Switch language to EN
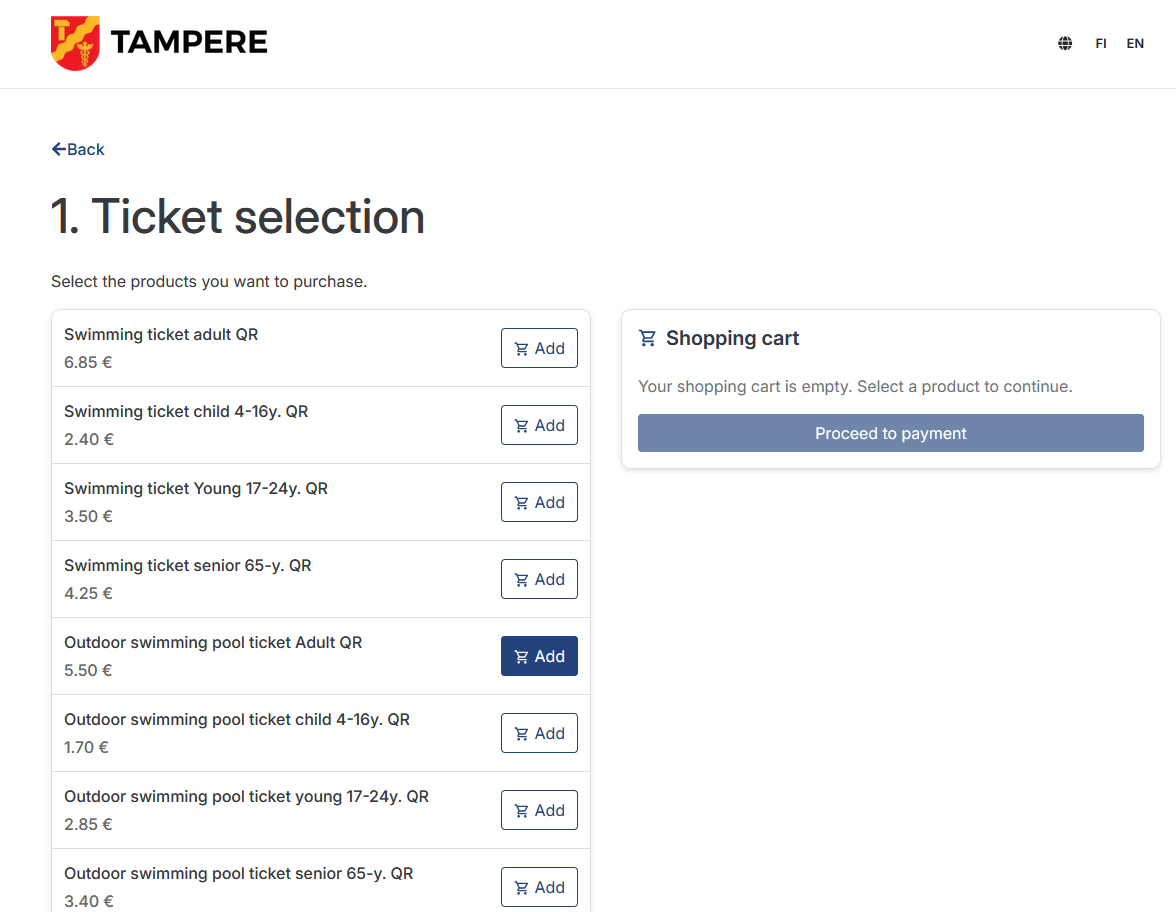Image resolution: width=1176 pixels, height=912 pixels. [x=1135, y=43]
